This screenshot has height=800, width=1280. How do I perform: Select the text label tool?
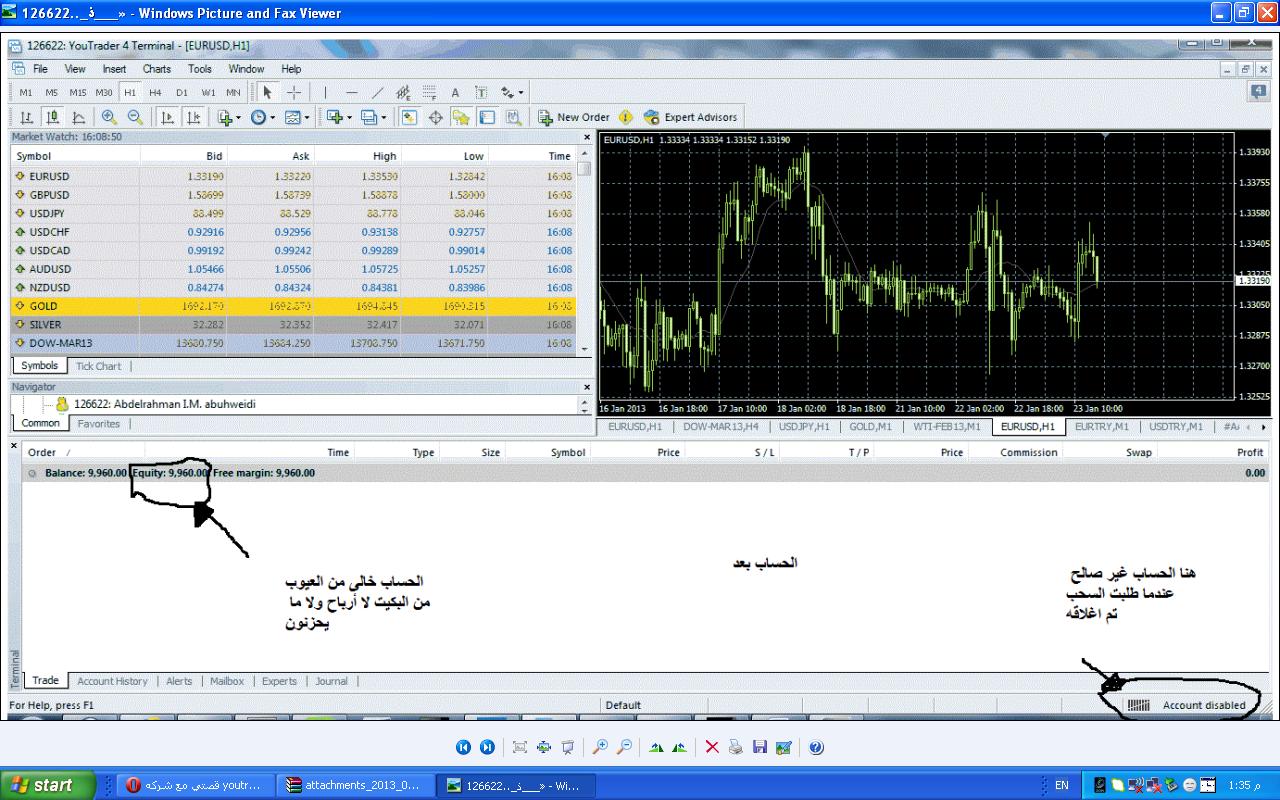click(x=481, y=92)
